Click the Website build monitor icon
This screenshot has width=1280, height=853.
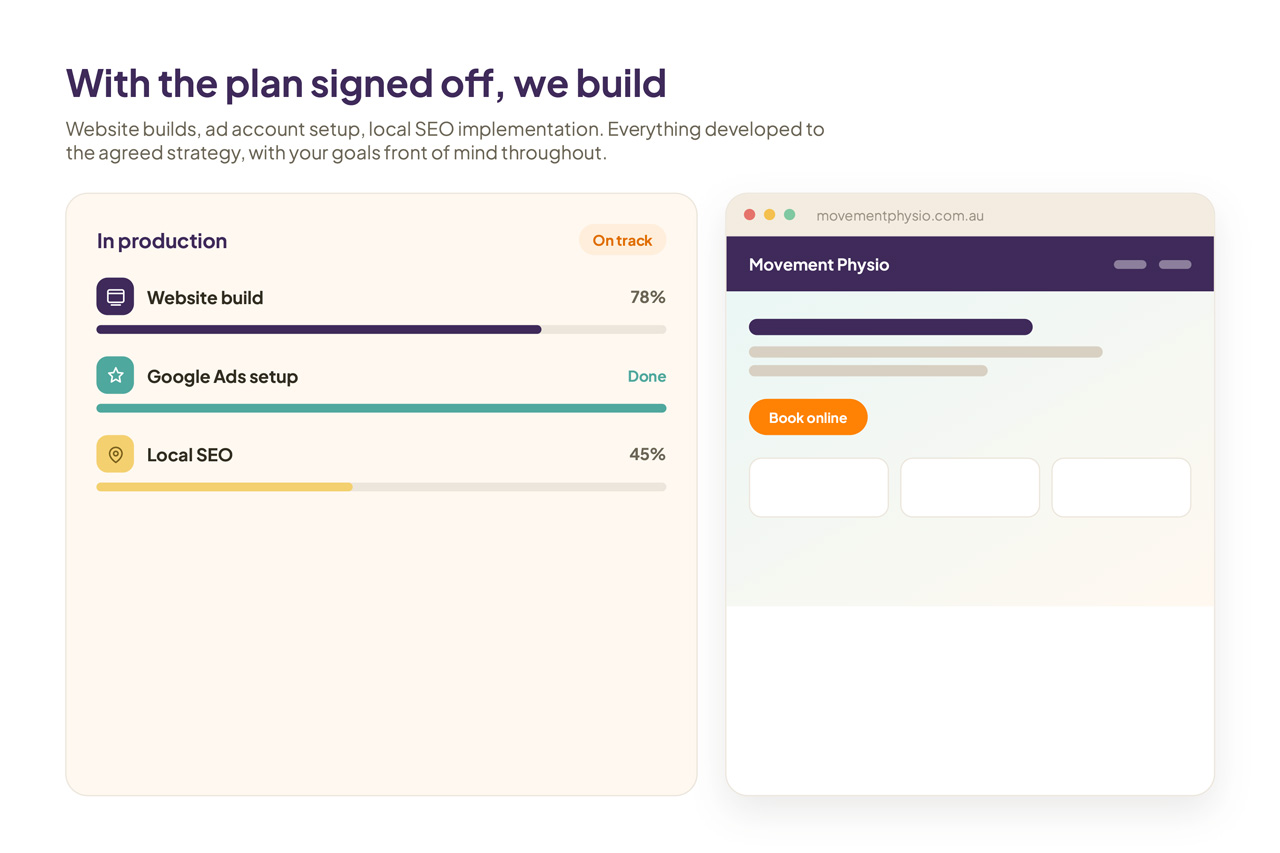coord(115,297)
